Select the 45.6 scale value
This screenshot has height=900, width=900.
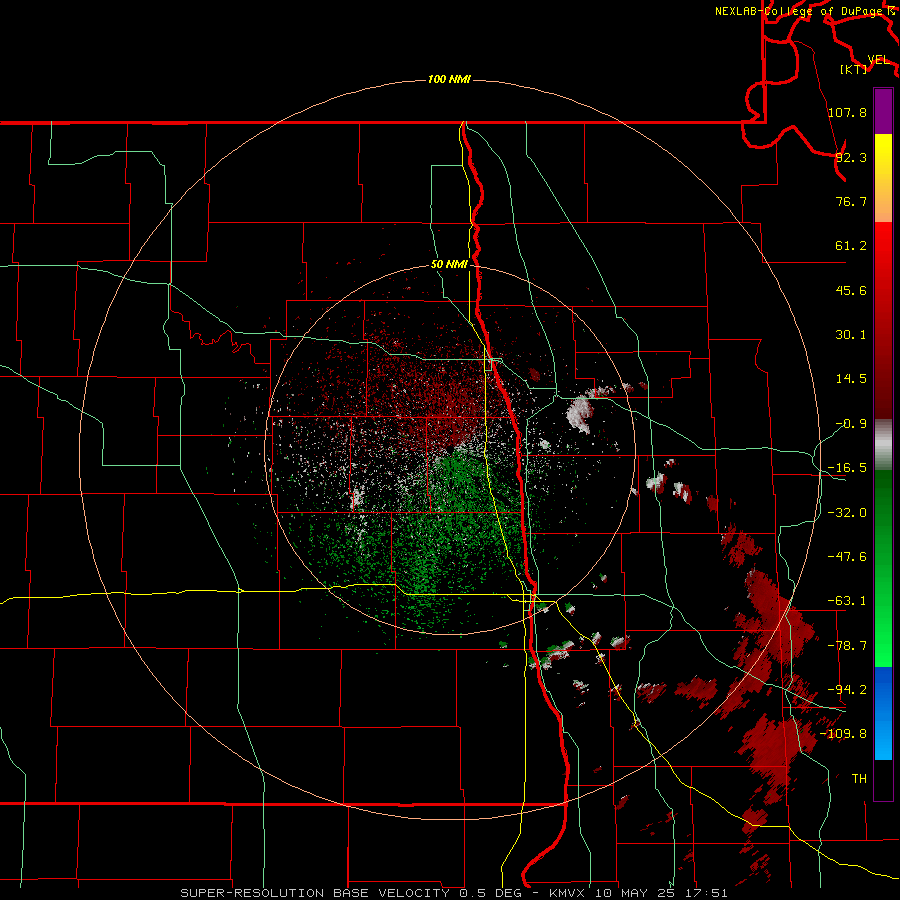pos(851,290)
